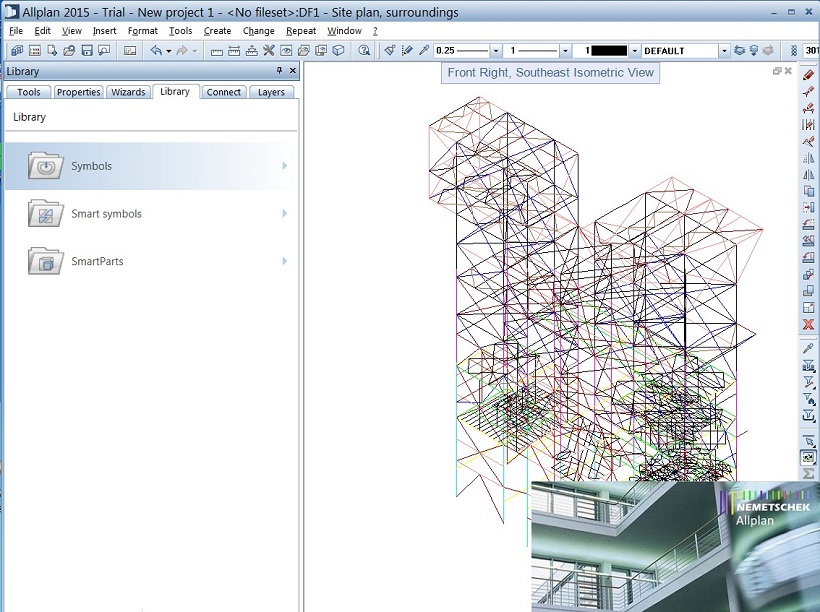Image resolution: width=820 pixels, height=612 pixels.
Task: Switch to the Layers tab
Action: tap(271, 92)
